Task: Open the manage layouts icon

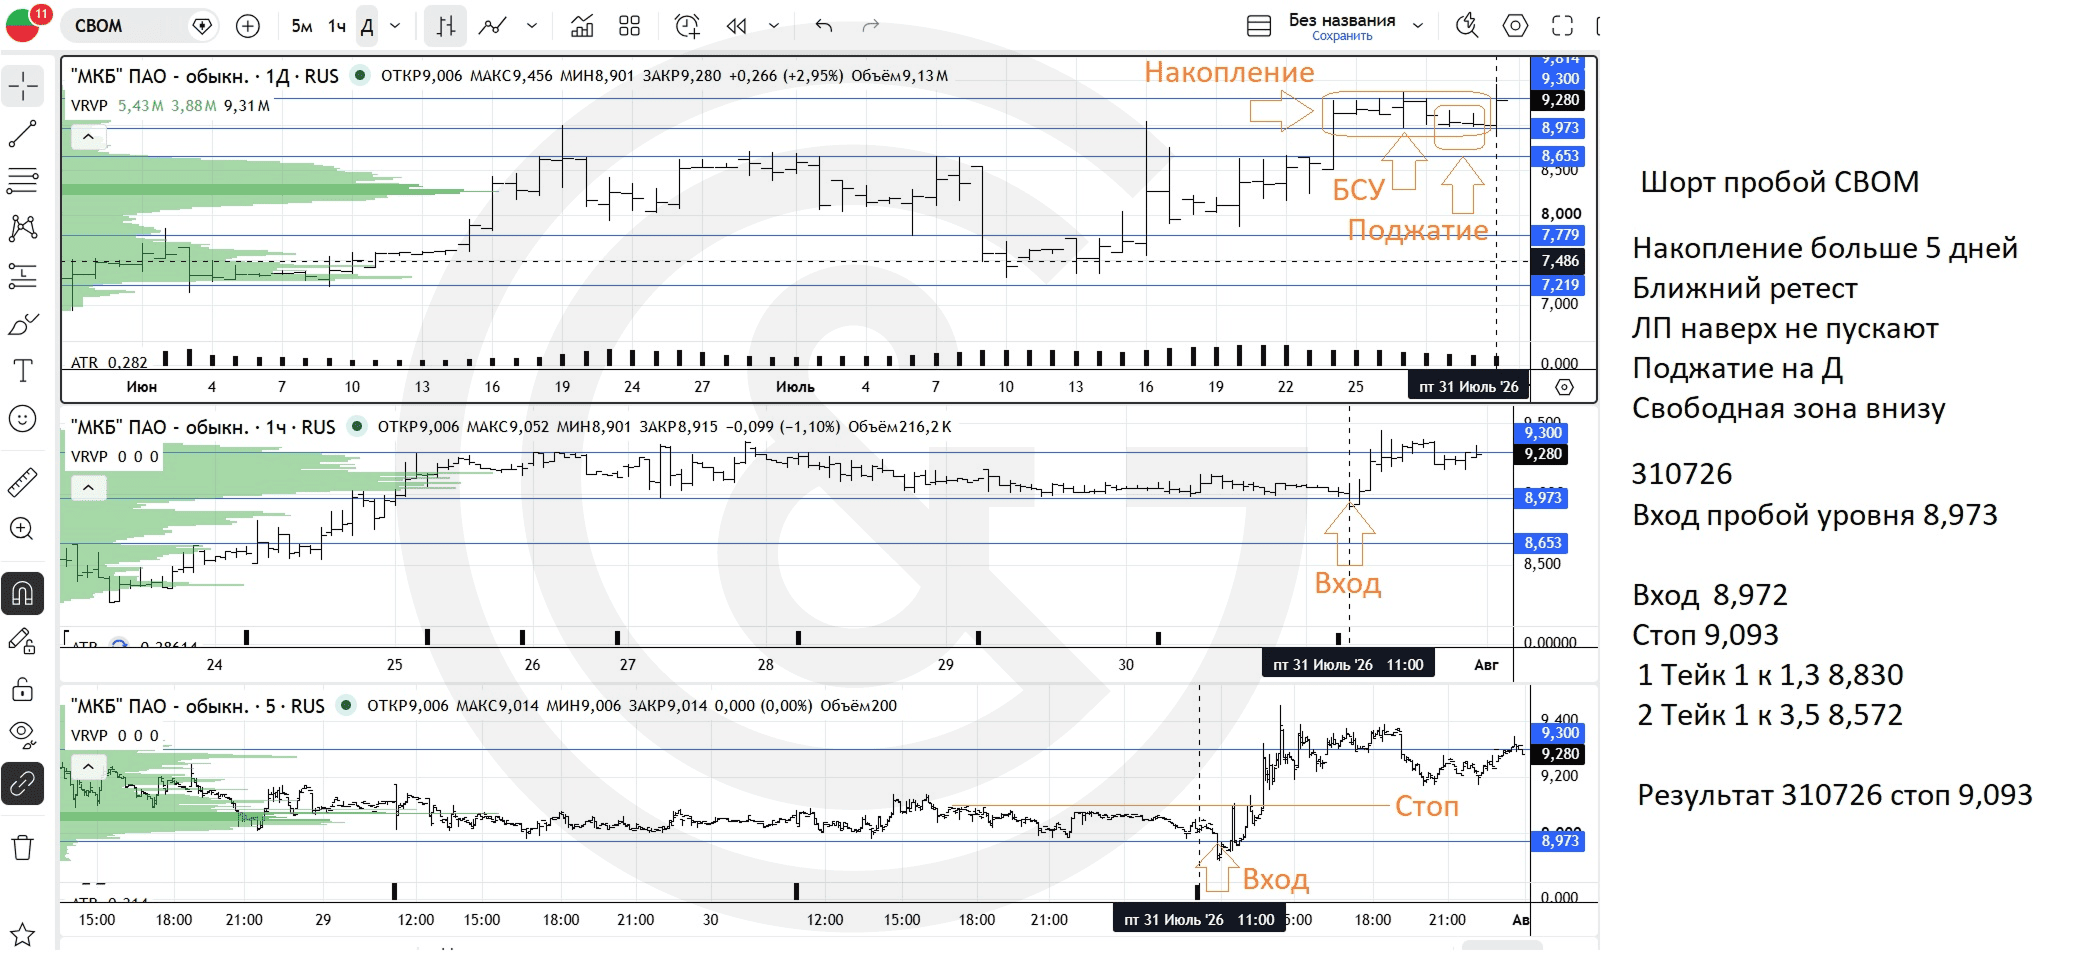Action: (x=1259, y=26)
